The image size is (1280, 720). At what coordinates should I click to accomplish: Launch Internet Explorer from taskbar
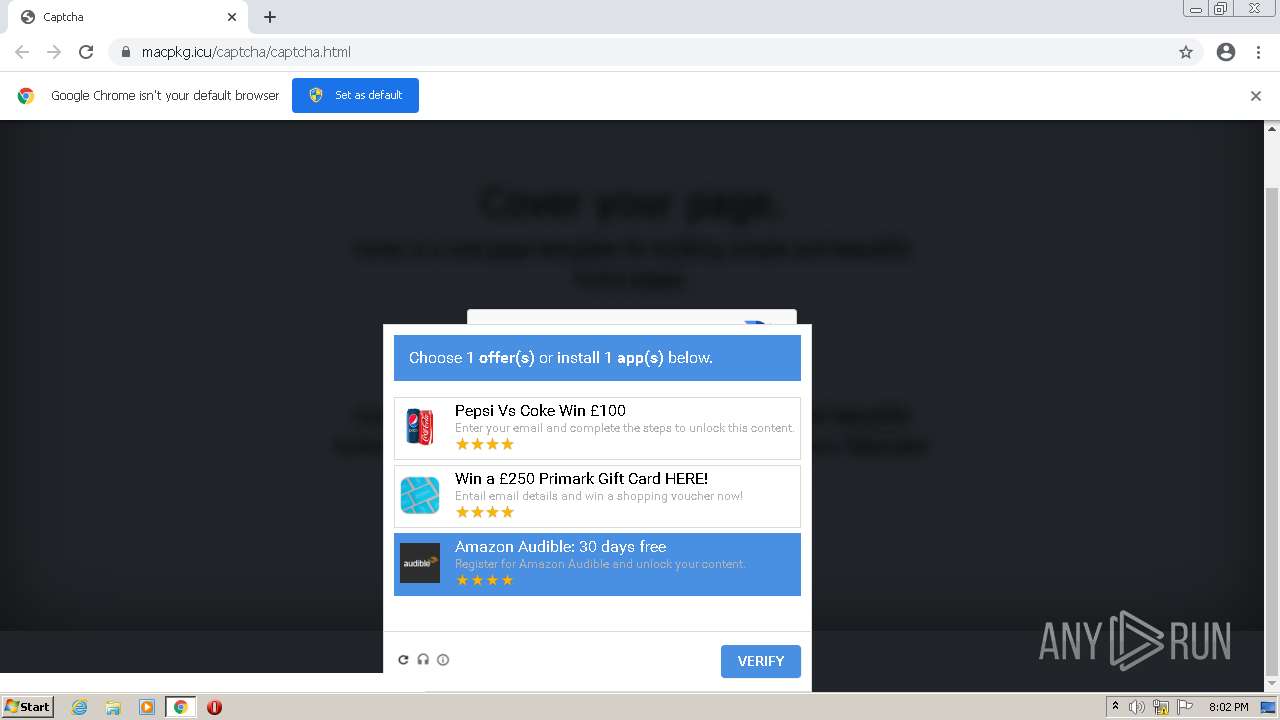[x=80, y=707]
